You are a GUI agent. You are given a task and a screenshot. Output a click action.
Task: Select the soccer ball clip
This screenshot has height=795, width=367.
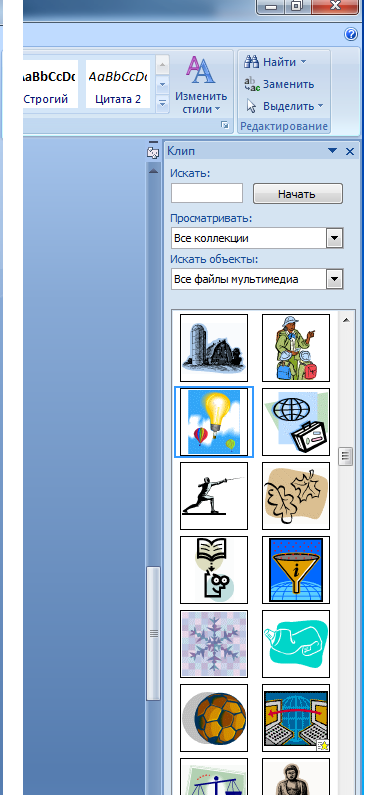[x=214, y=718]
